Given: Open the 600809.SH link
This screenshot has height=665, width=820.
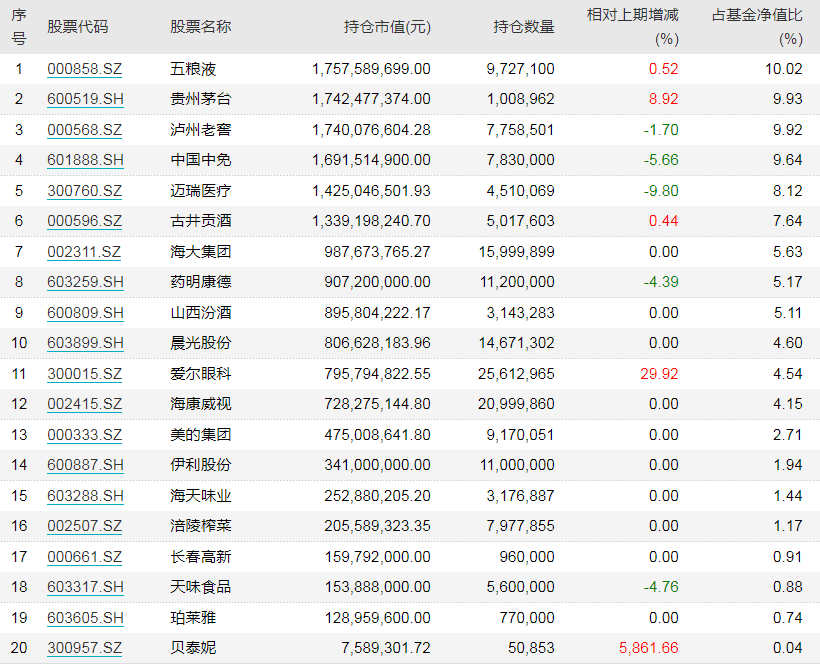Looking at the screenshot, I should pos(85,313).
